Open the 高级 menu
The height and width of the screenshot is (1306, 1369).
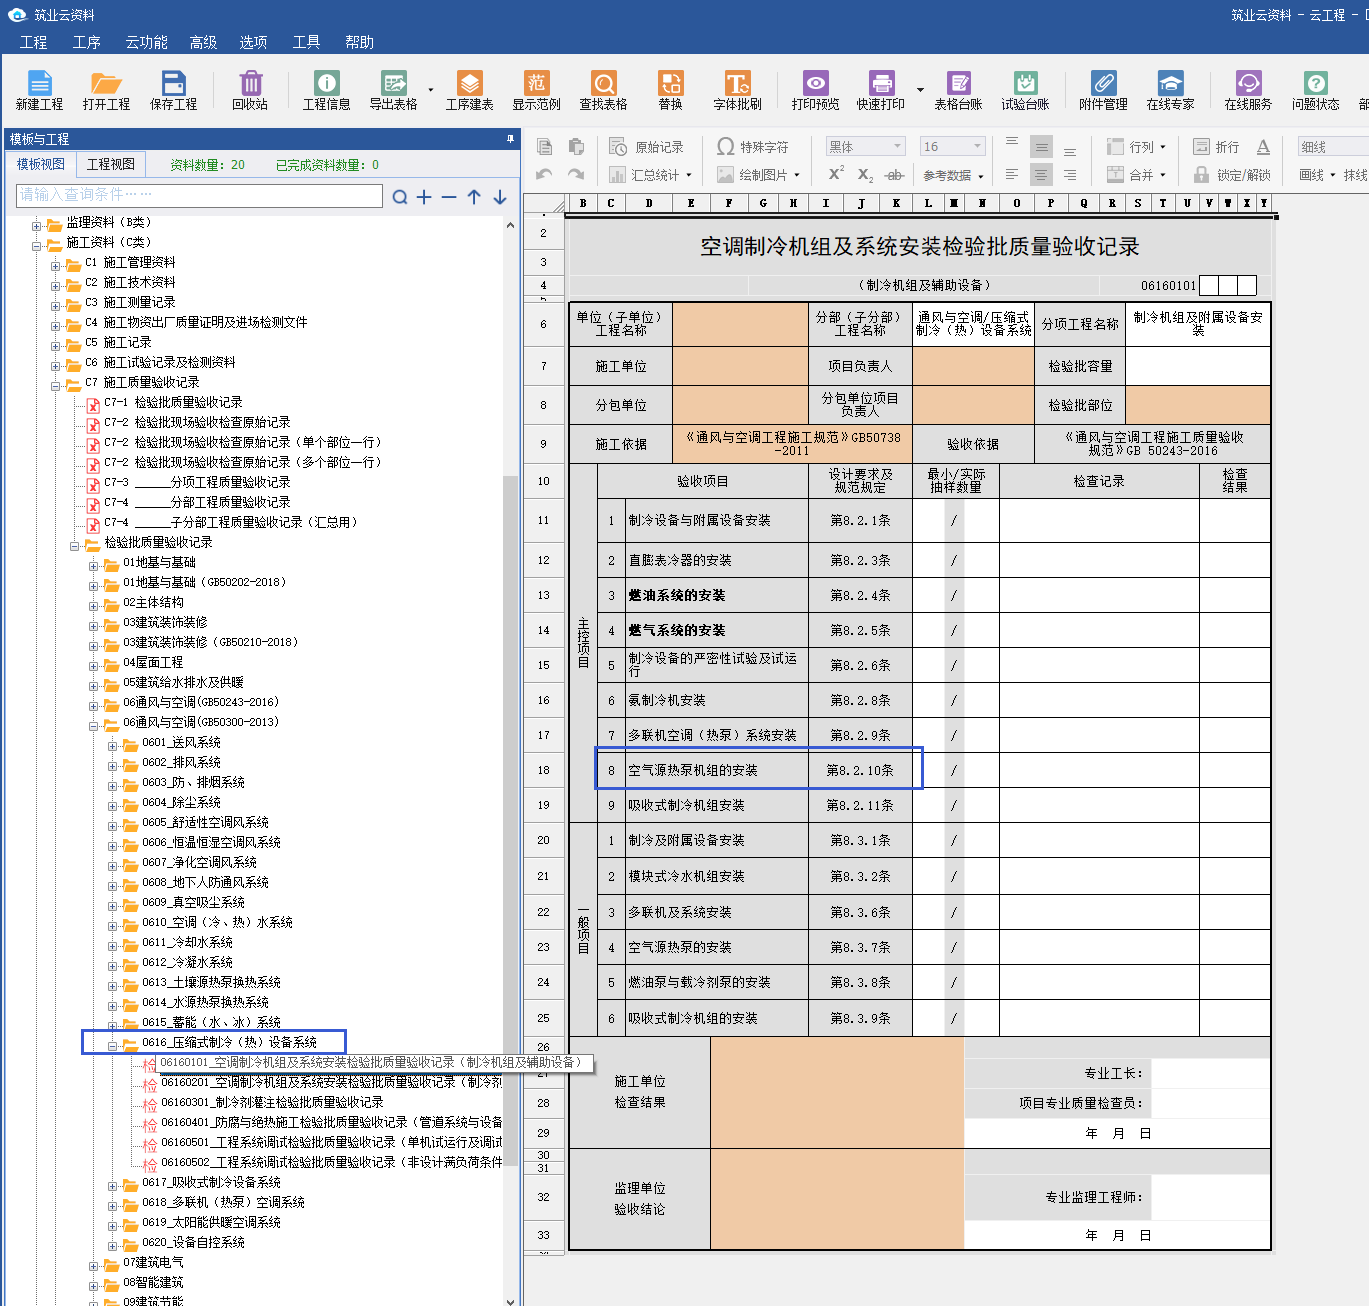click(x=203, y=42)
